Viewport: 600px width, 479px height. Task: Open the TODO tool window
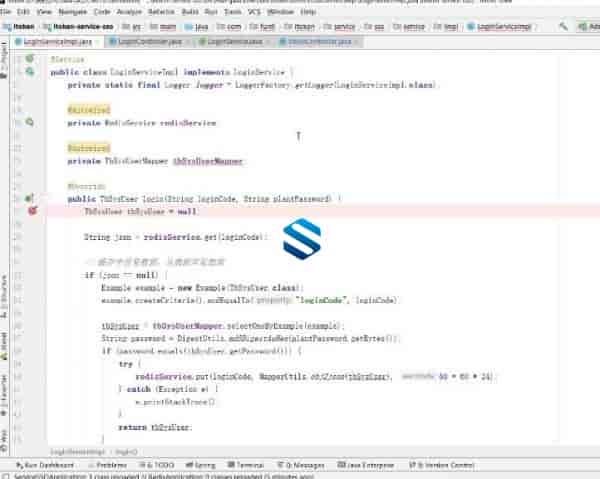pos(158,465)
